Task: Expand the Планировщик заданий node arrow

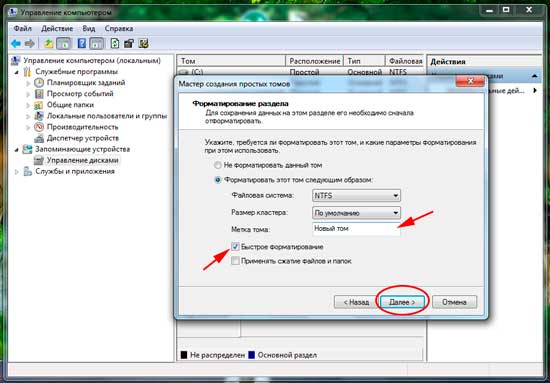Action: [28, 83]
